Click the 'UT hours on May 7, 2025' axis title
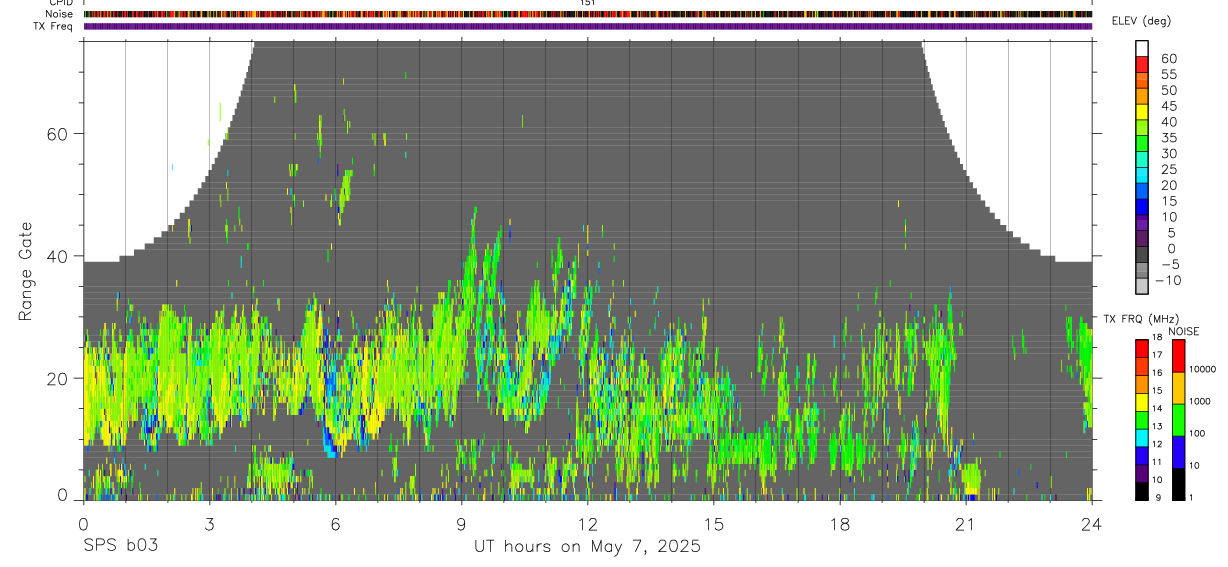 coord(587,547)
